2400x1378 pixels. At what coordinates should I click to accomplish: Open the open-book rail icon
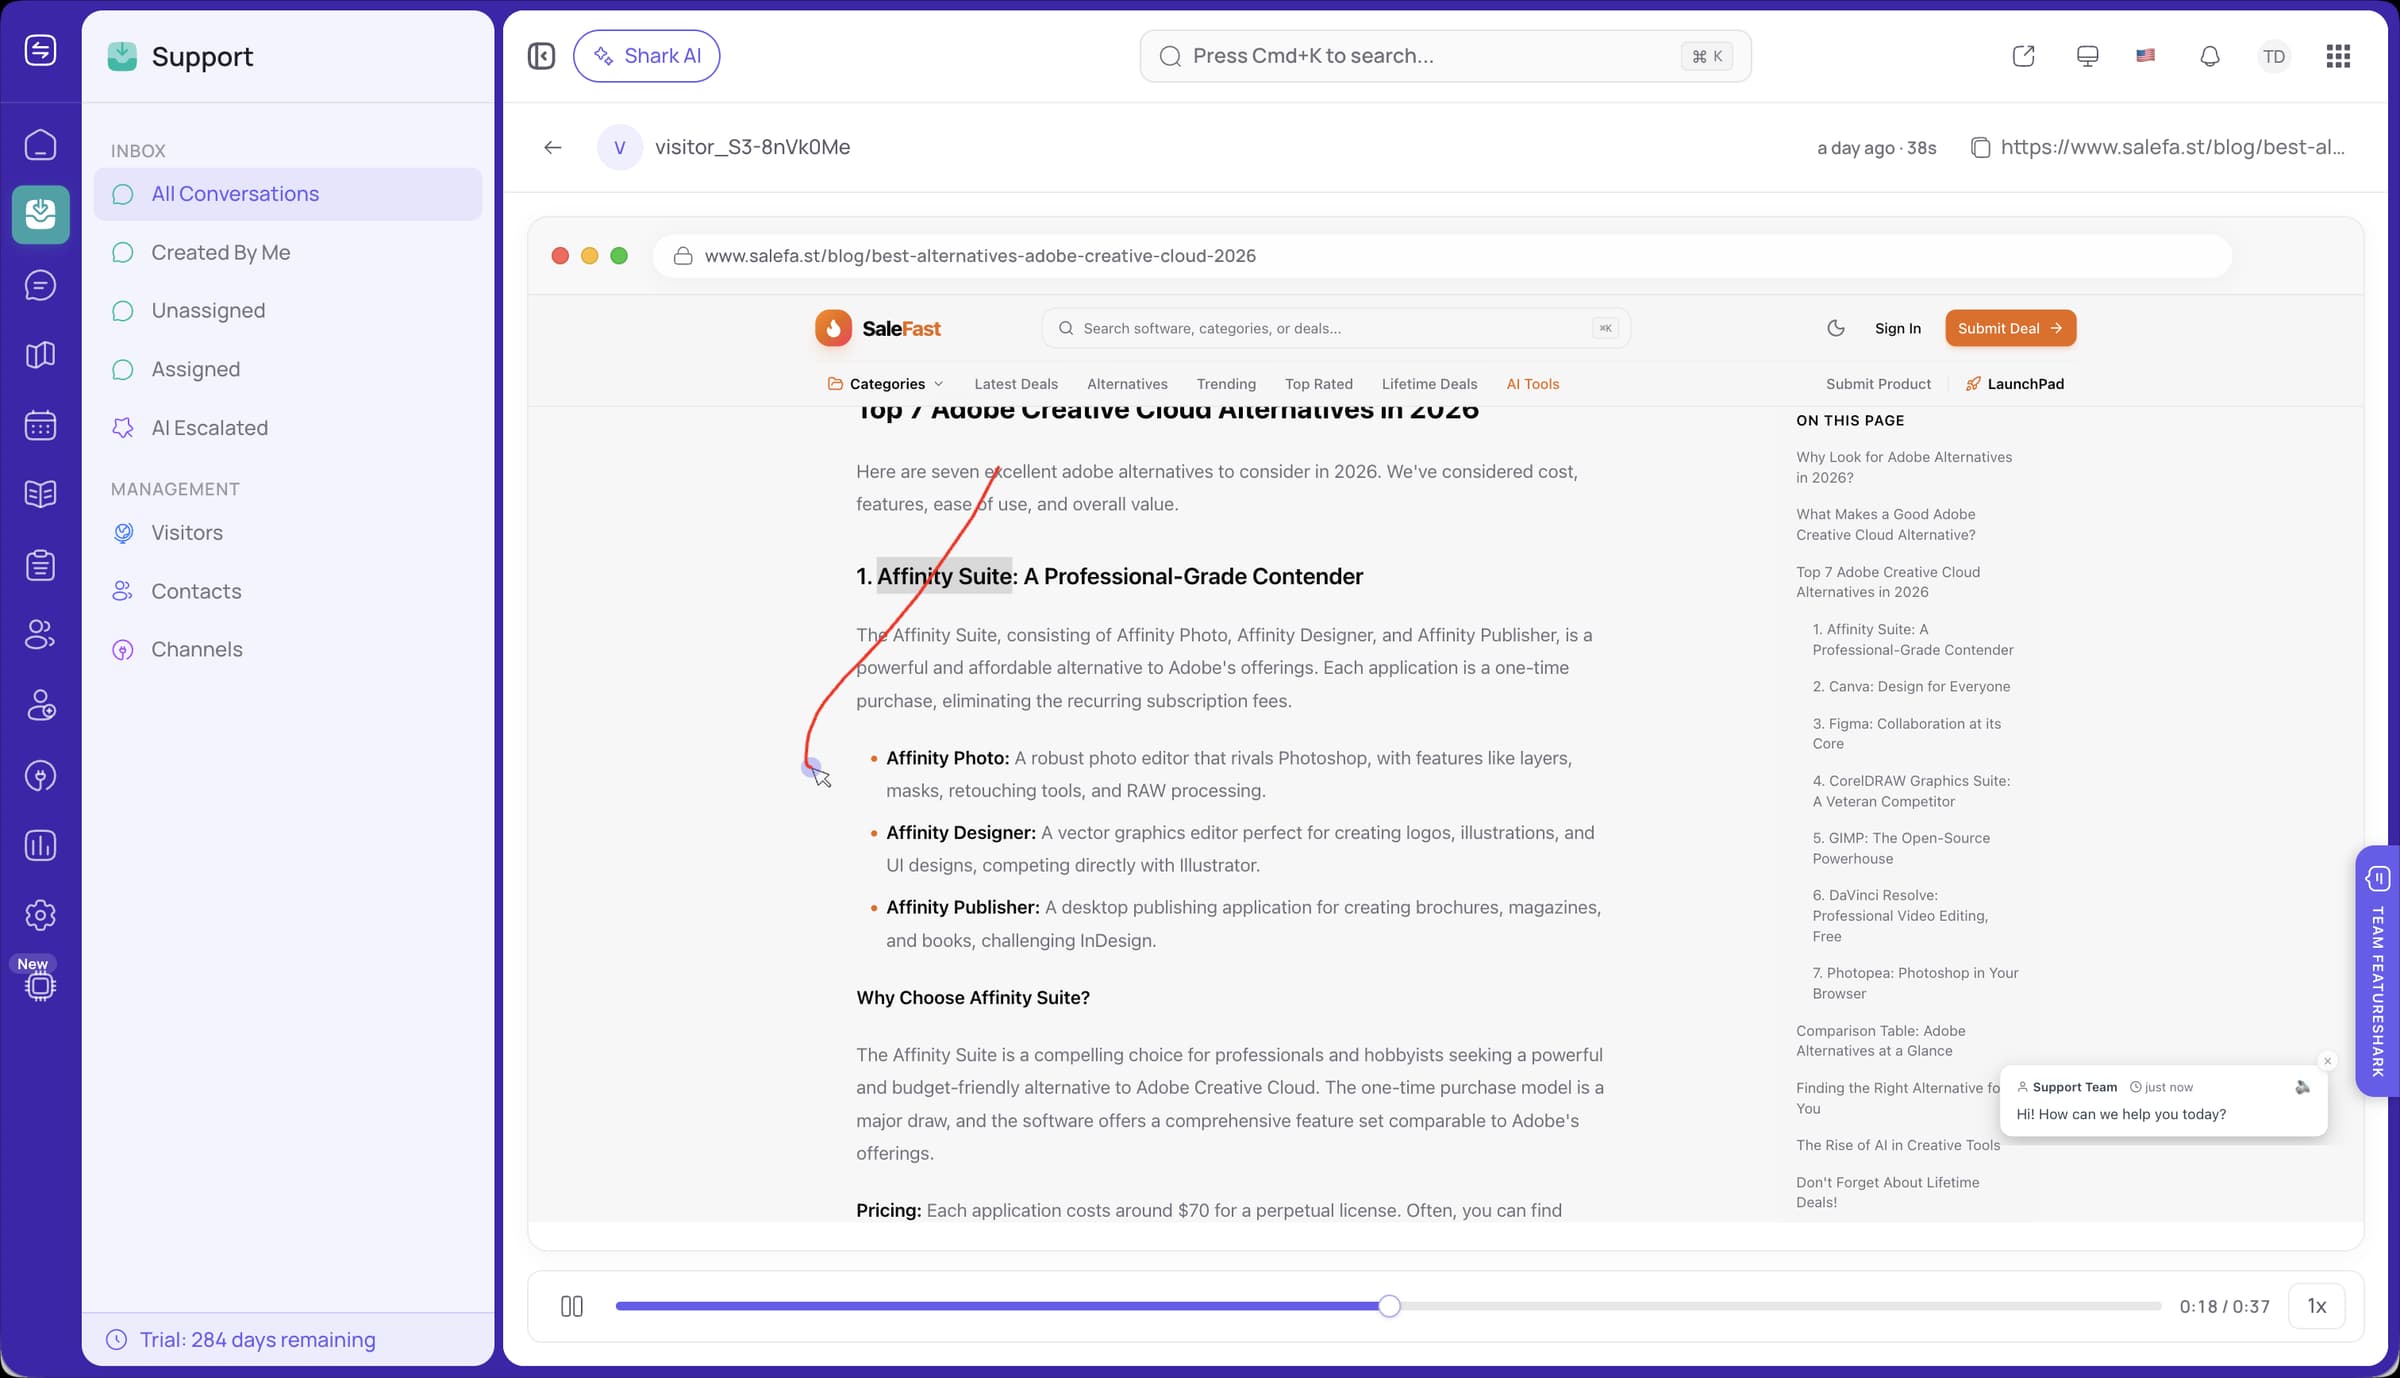[x=40, y=494]
